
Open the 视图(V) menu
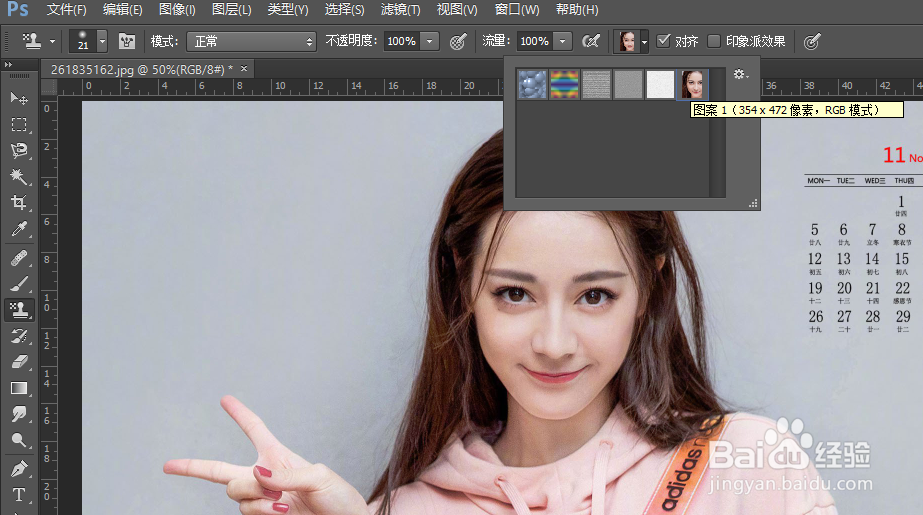(x=457, y=10)
